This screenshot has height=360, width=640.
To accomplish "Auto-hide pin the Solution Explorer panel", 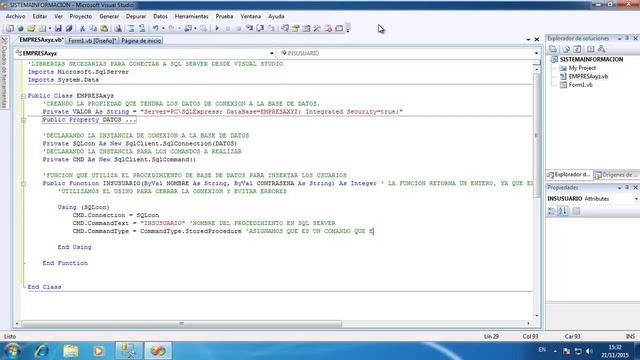I will tap(627, 38).
